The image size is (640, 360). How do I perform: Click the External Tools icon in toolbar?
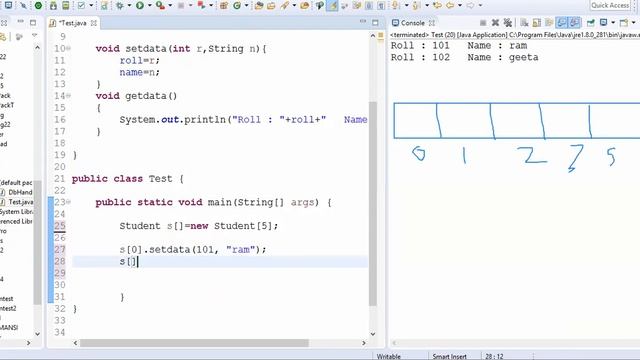click(202, 5)
